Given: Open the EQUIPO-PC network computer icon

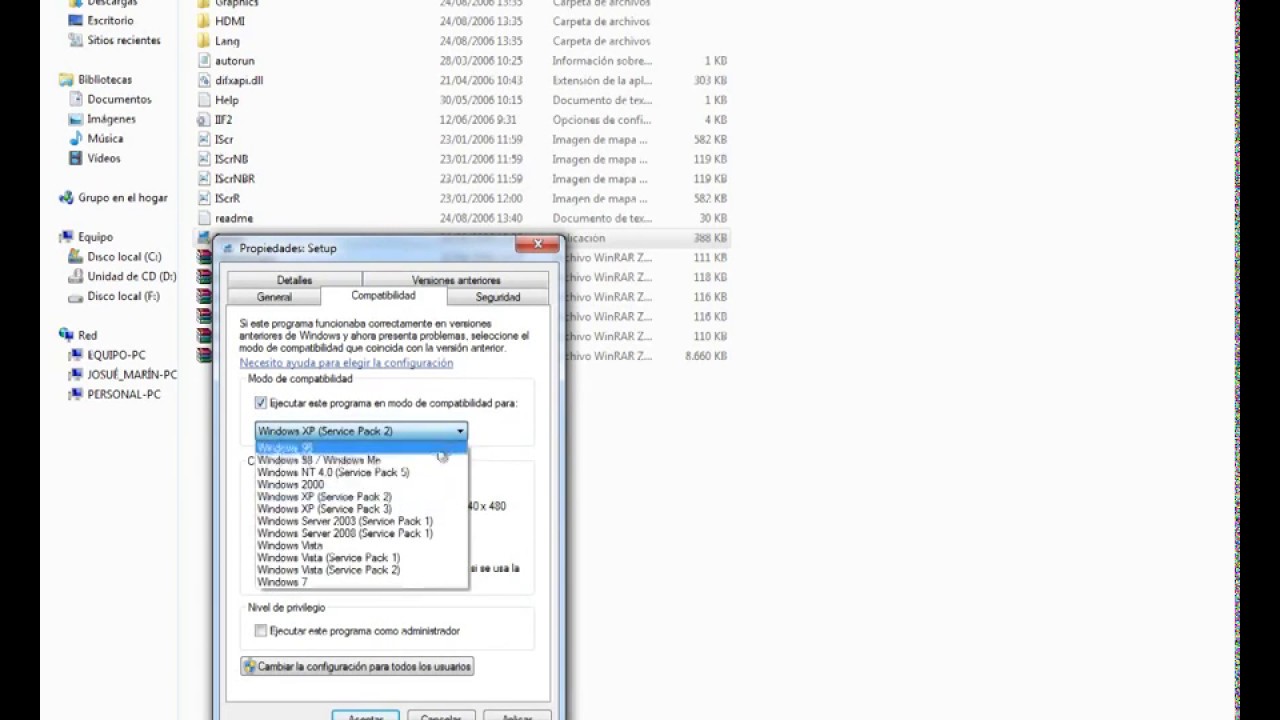Looking at the screenshot, I should click(76, 355).
